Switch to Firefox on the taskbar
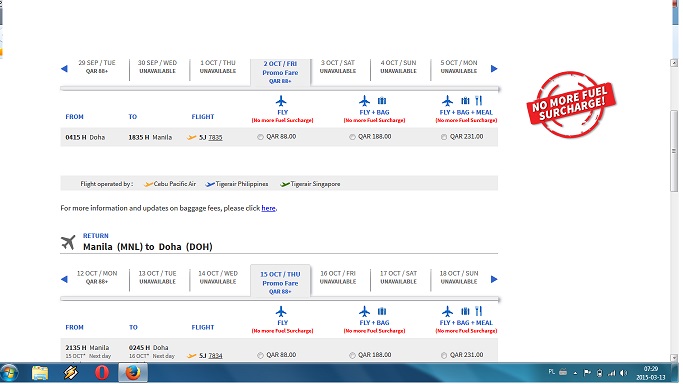This screenshot has width=683, height=384. coord(133,373)
